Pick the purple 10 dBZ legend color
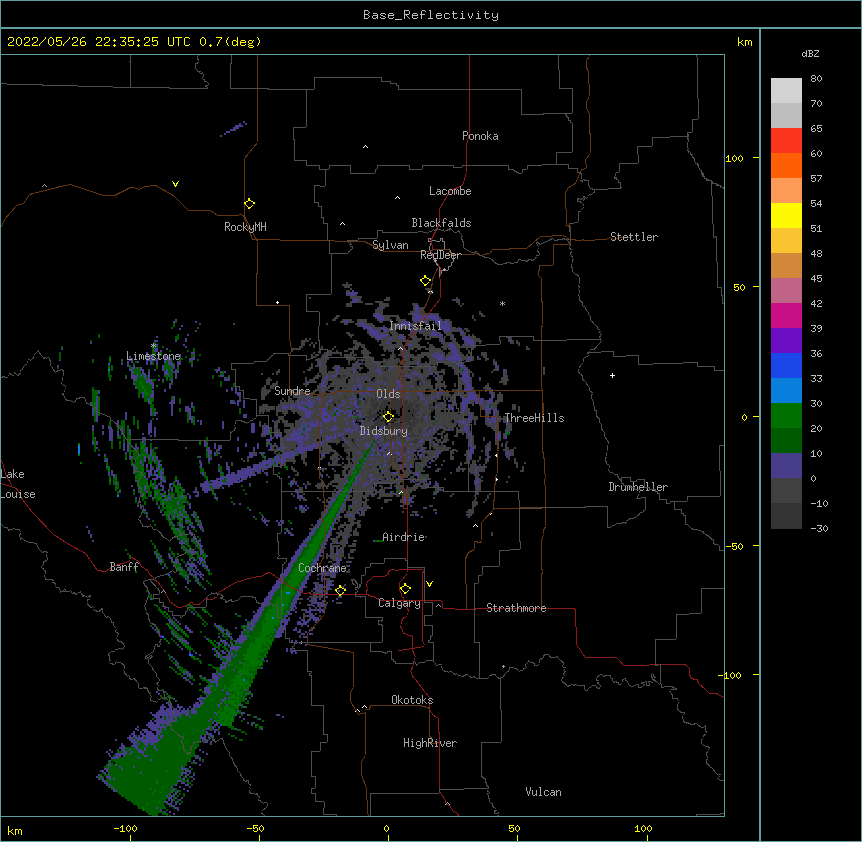Image resolution: width=862 pixels, height=842 pixels. (x=786, y=466)
